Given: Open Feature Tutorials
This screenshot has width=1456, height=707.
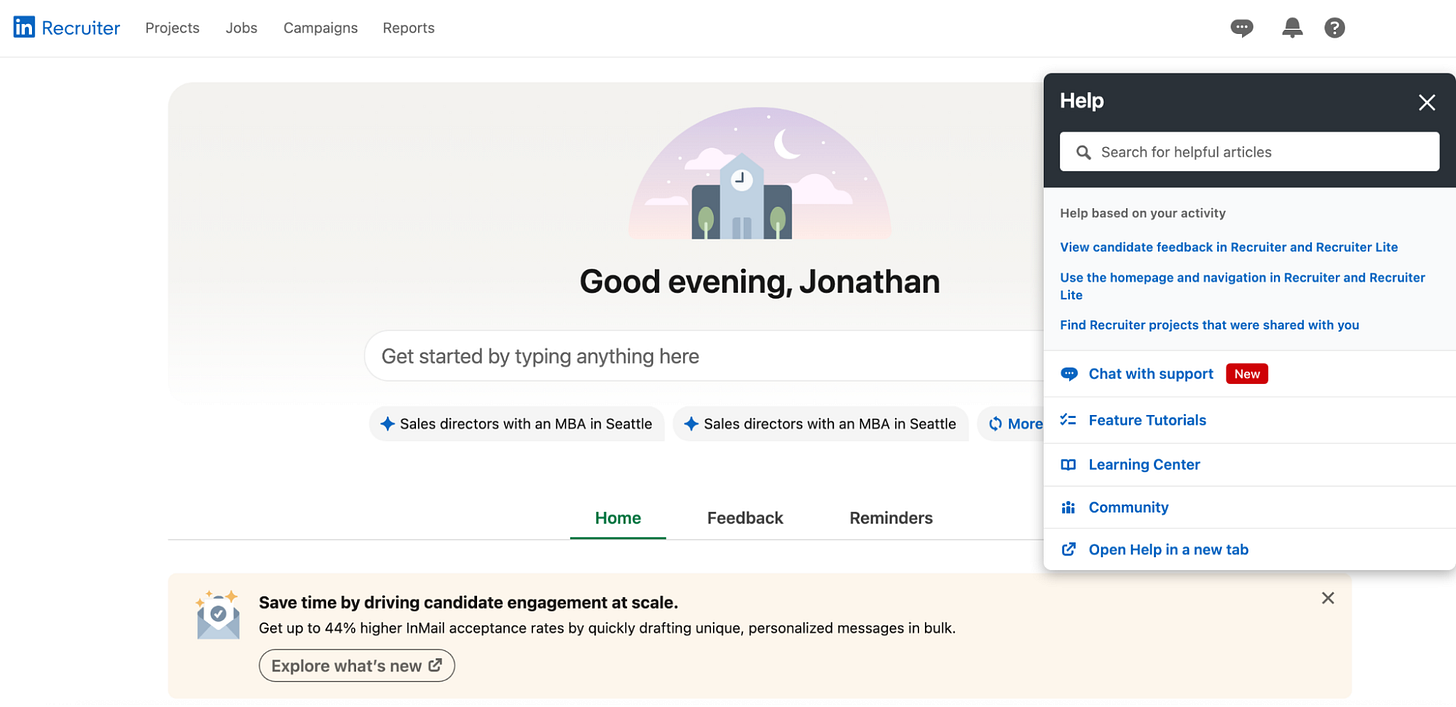Looking at the screenshot, I should pyautogui.click(x=1147, y=420).
